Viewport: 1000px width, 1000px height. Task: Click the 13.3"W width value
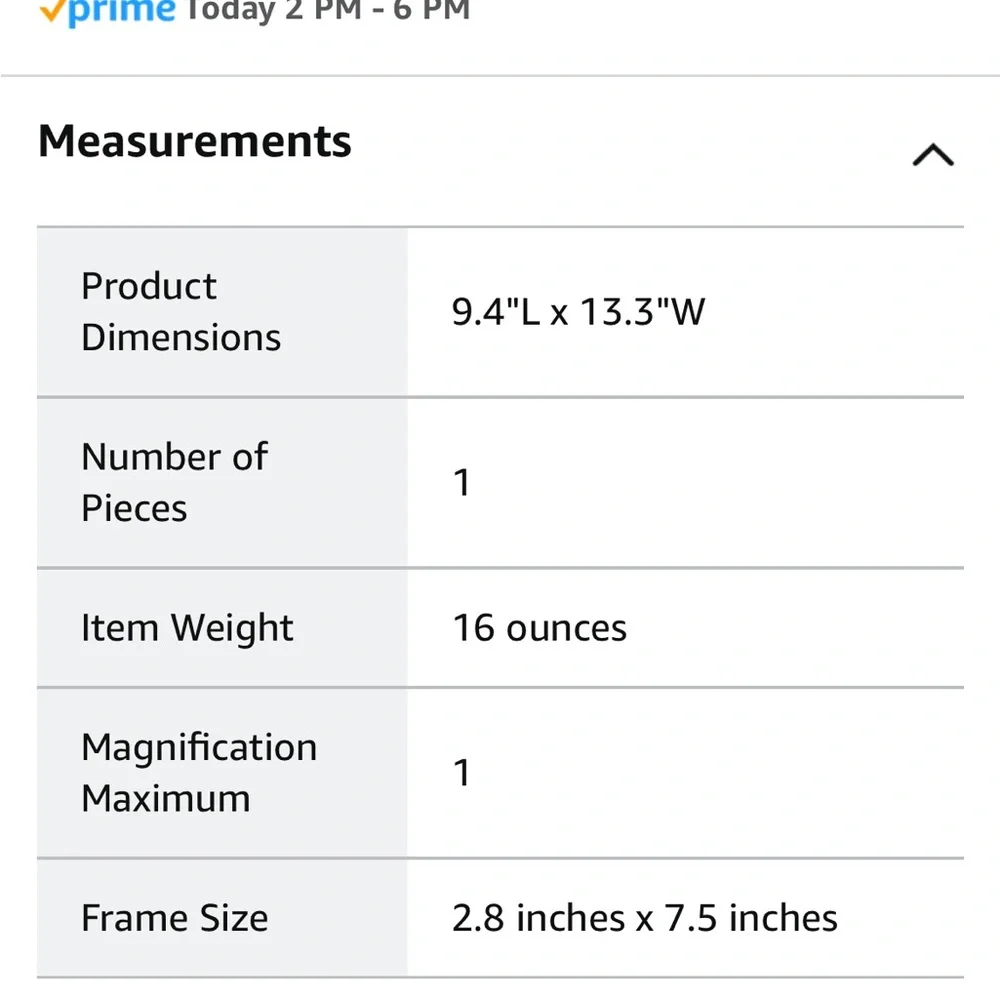(x=642, y=312)
